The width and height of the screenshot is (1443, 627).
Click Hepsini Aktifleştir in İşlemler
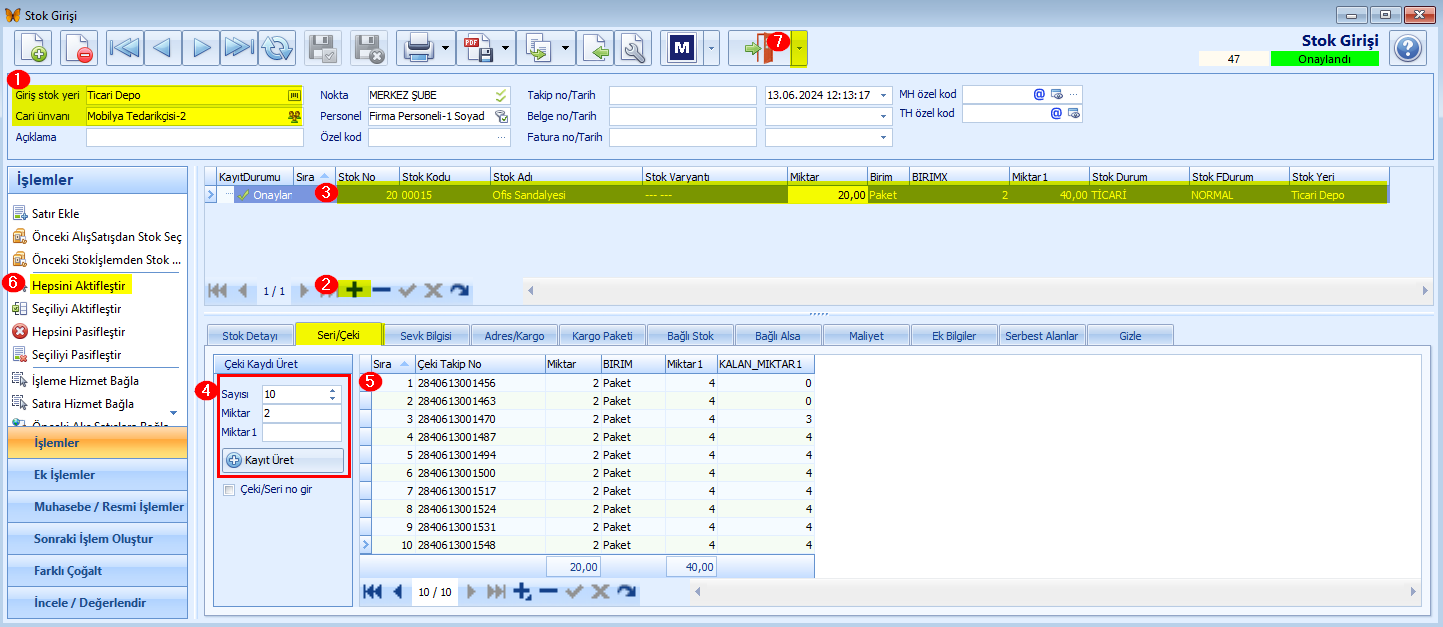pos(78,286)
